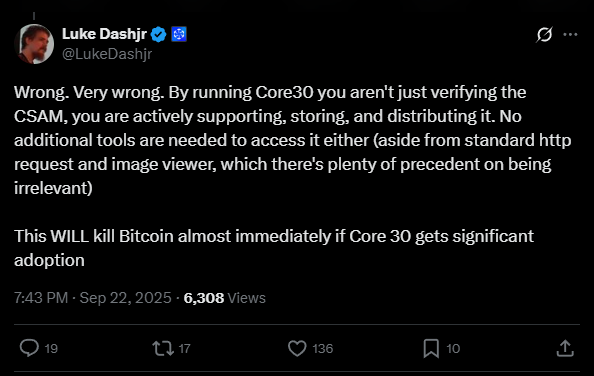Click the square affiliate badge beside name
Image resolution: width=594 pixels, height=376 pixels.
[x=179, y=34]
